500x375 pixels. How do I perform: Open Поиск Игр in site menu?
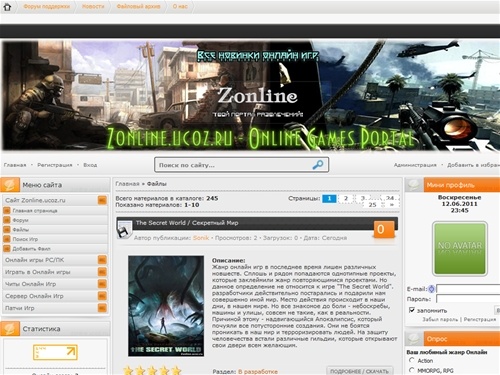click(x=25, y=239)
